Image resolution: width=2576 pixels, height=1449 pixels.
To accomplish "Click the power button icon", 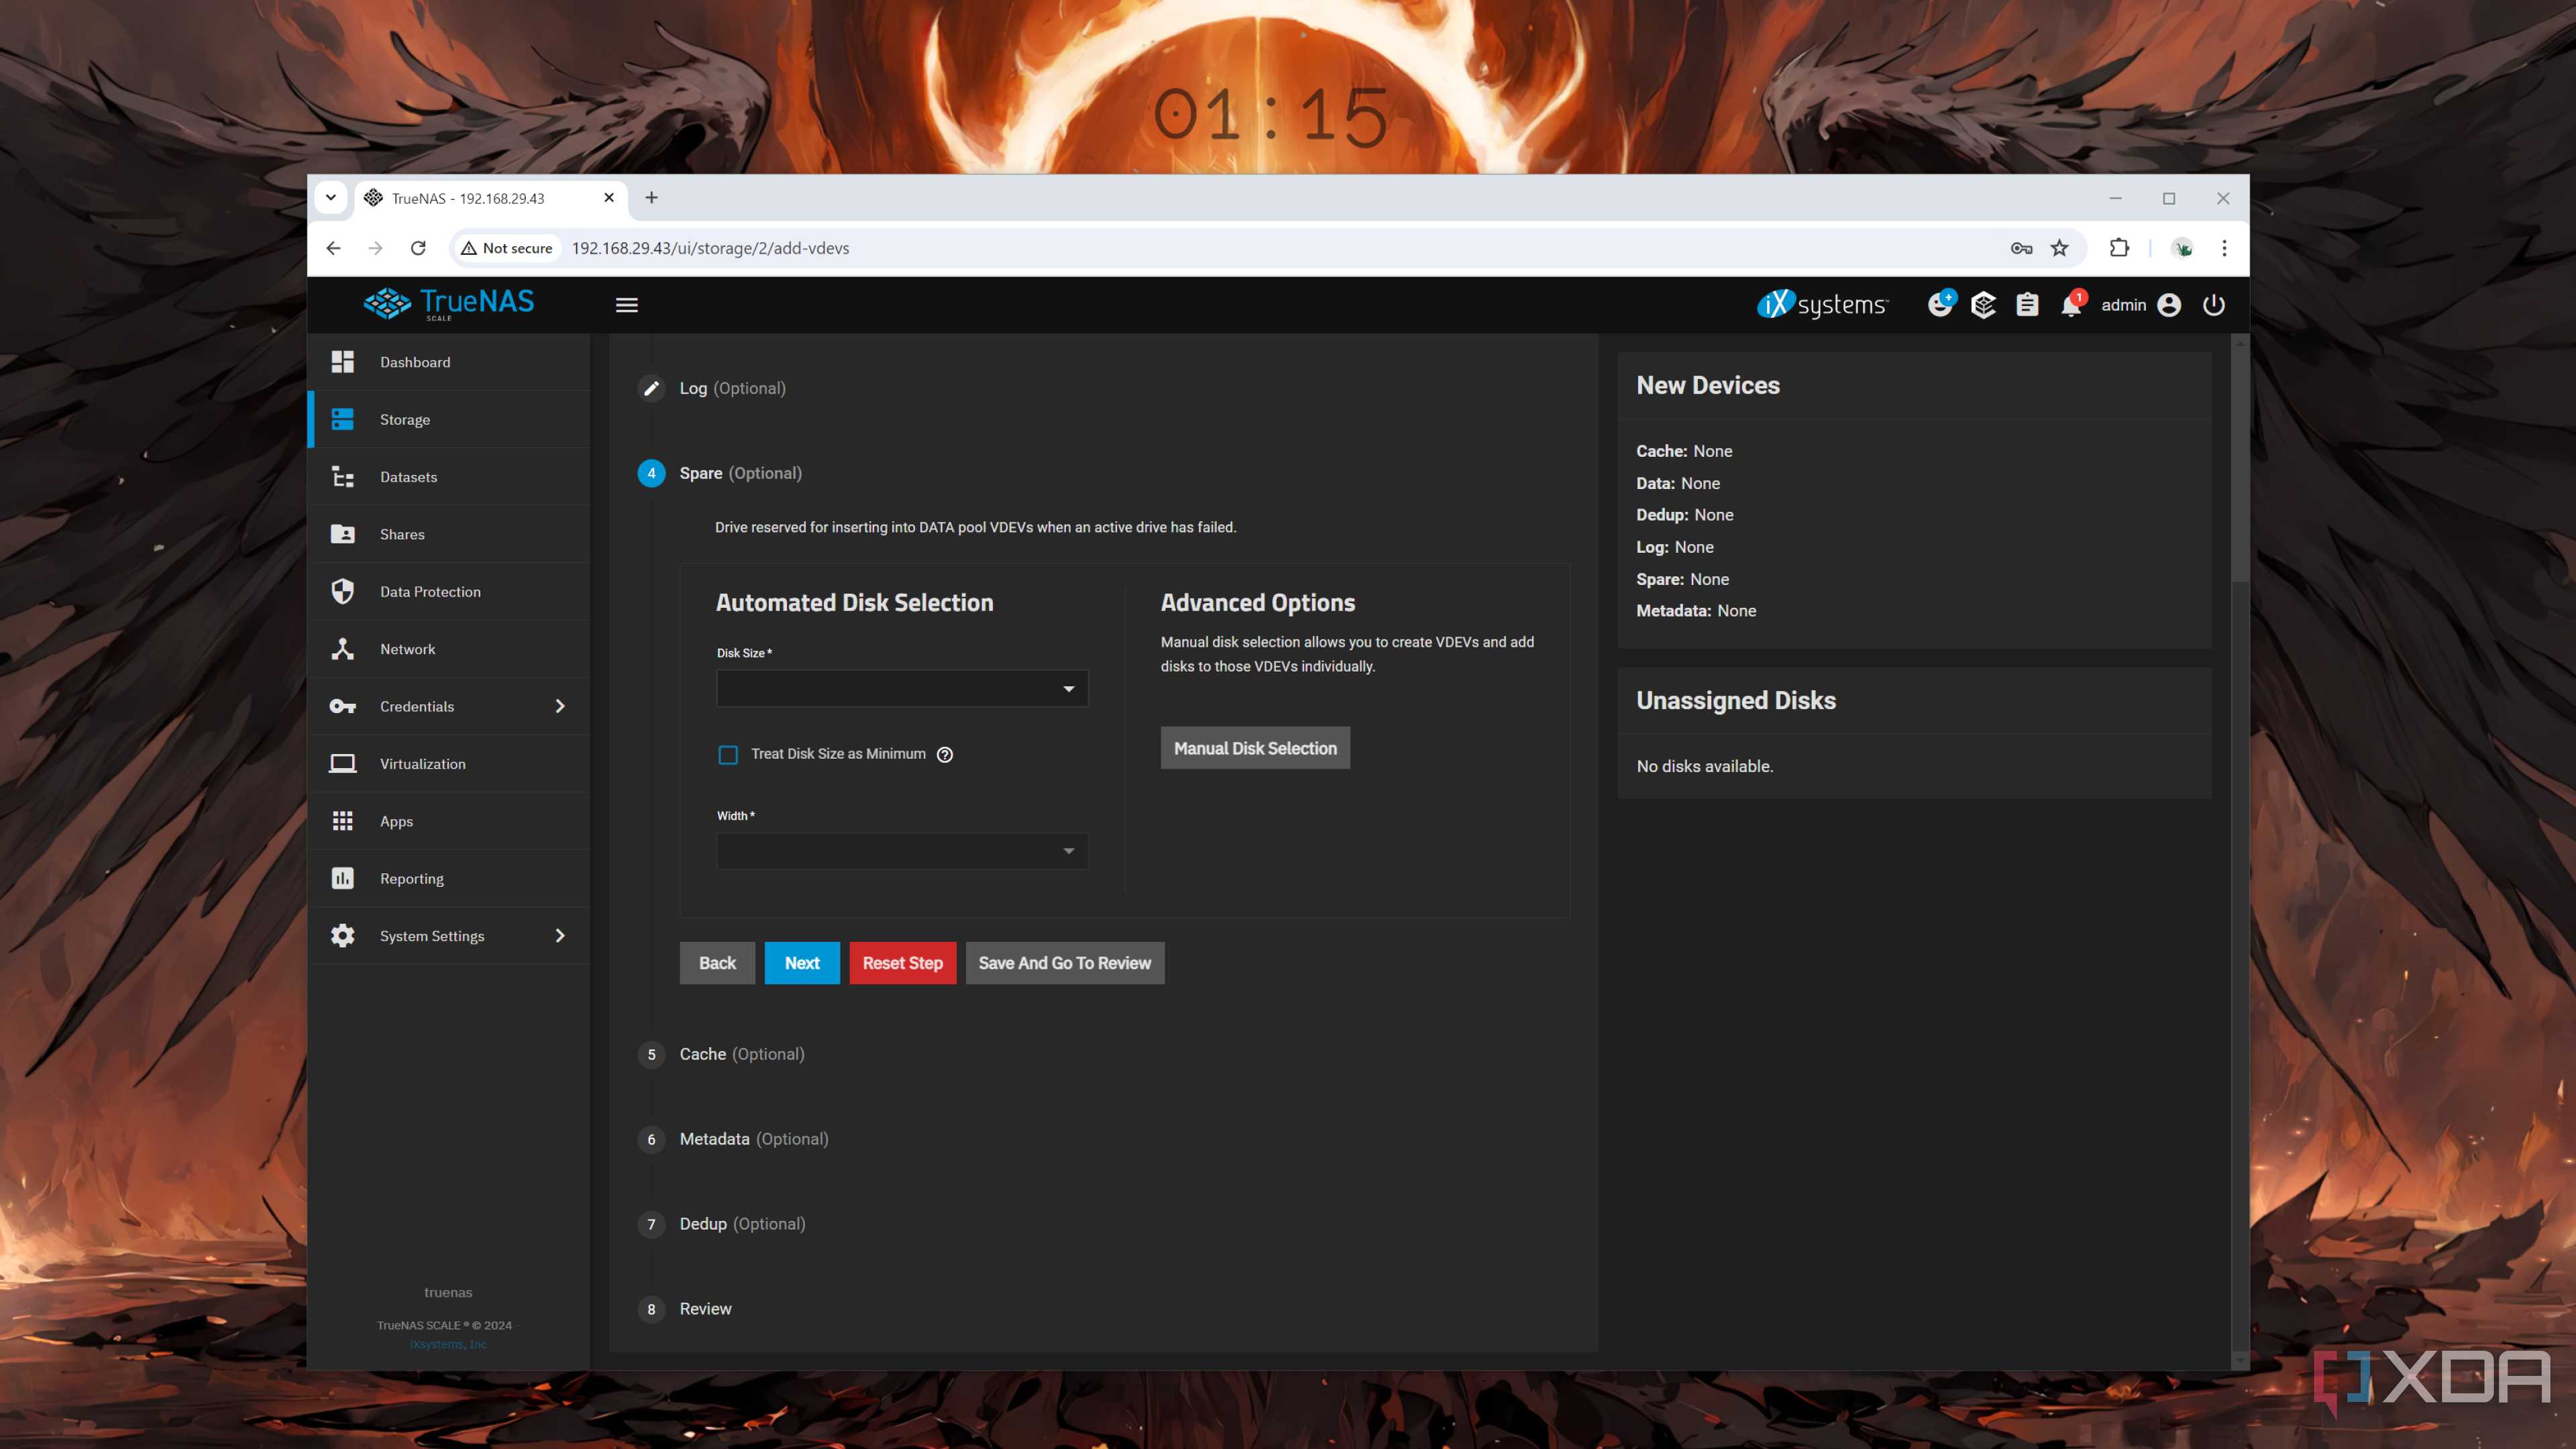I will point(2214,305).
